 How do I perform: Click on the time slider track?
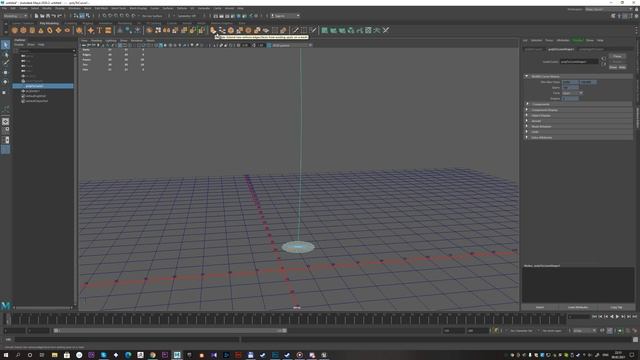click(286, 319)
